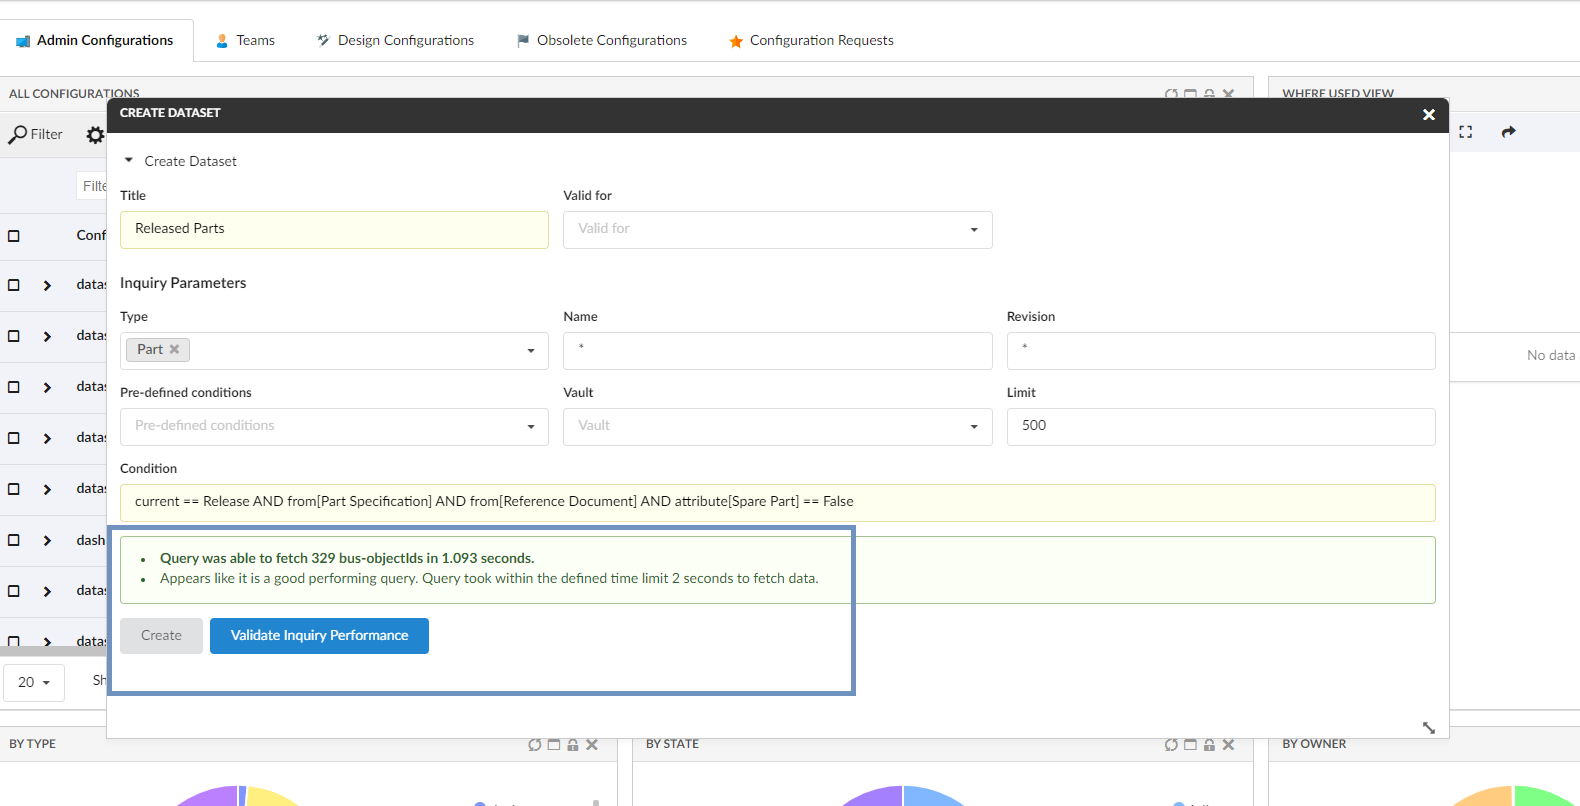
Task: Check the first configuration row checkbox
Action: (14, 285)
